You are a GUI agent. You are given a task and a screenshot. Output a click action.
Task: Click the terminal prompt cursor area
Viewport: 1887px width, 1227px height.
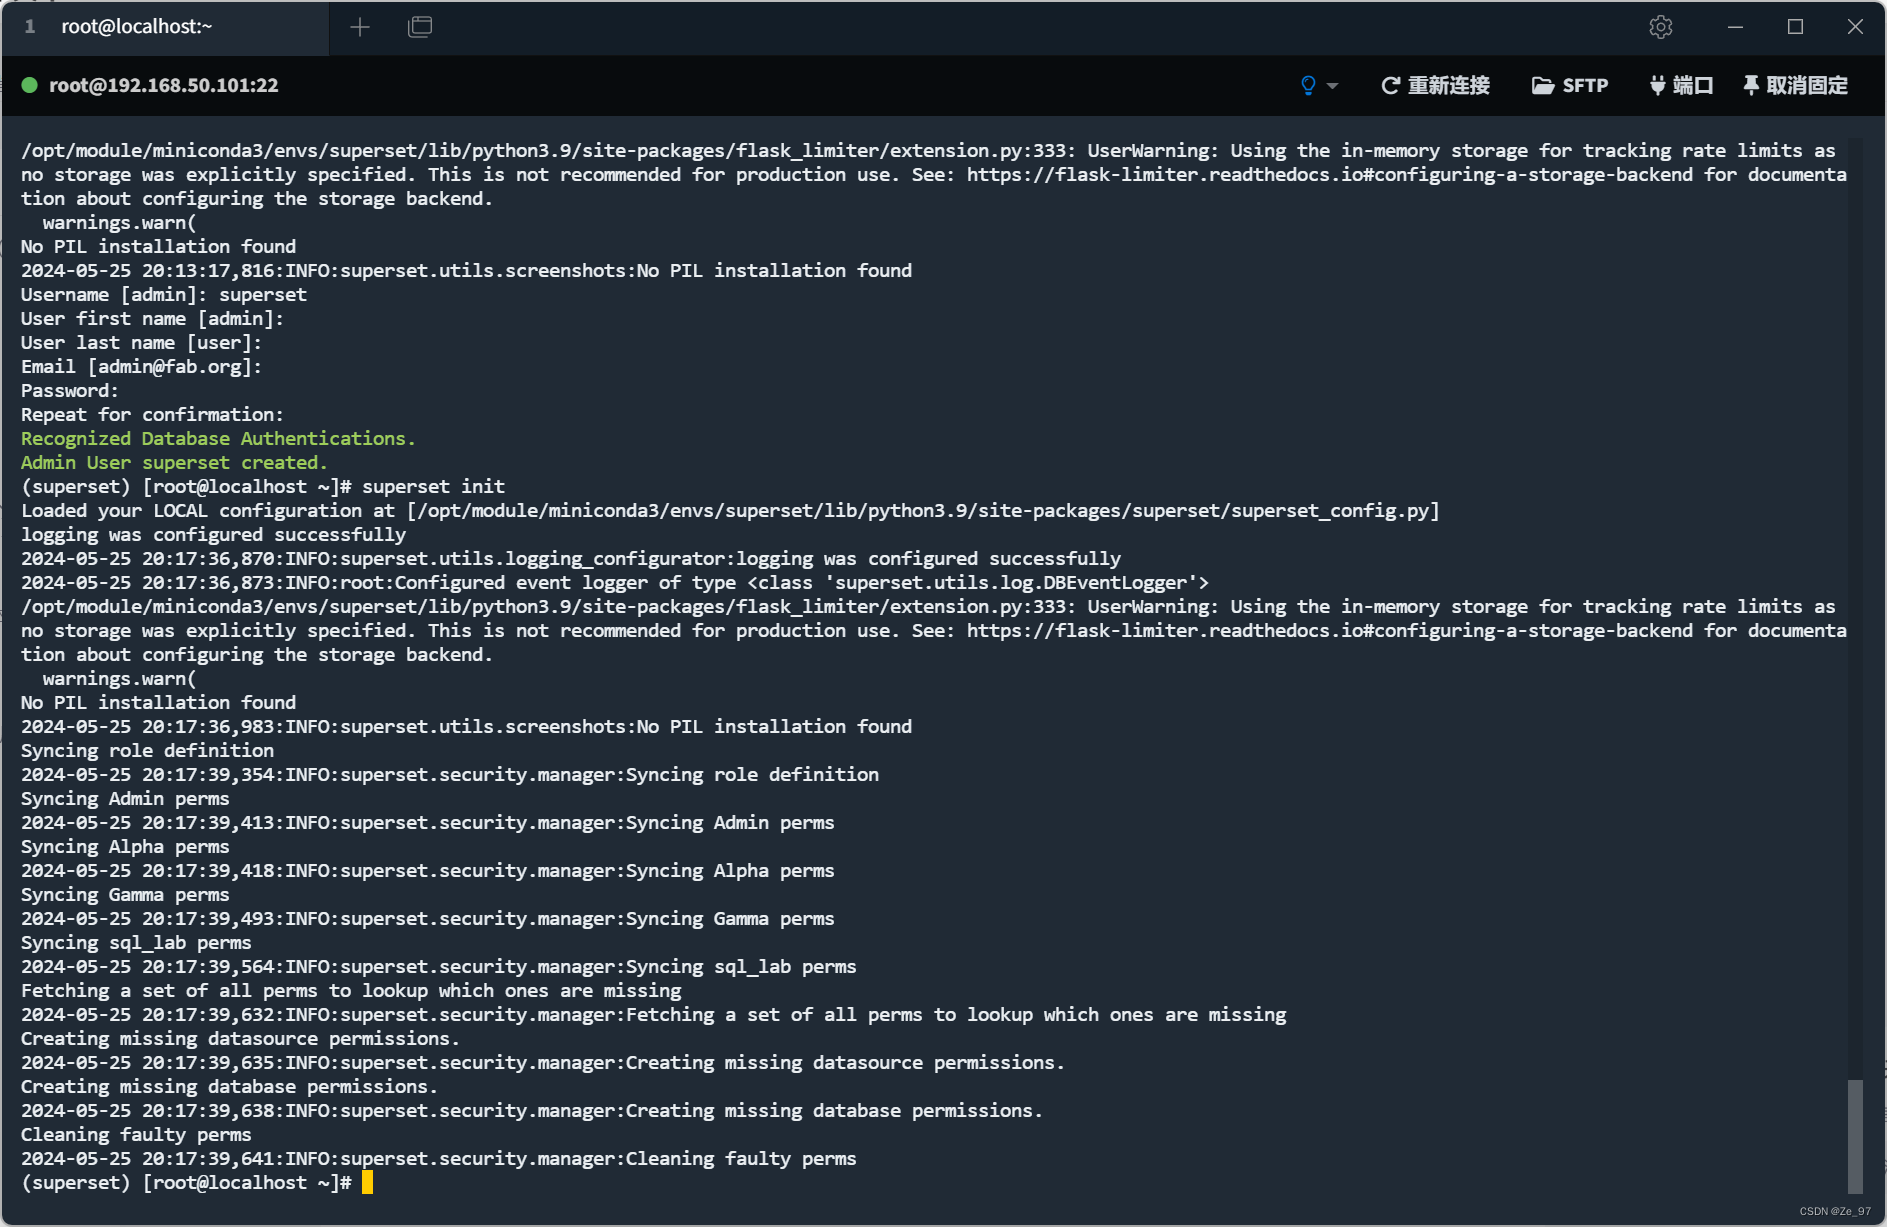(367, 1182)
